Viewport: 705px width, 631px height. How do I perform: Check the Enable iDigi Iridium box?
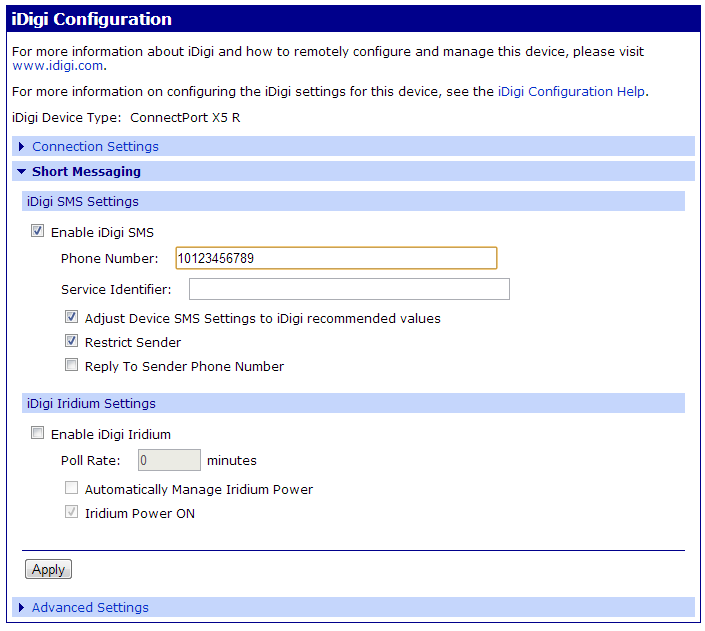point(38,434)
